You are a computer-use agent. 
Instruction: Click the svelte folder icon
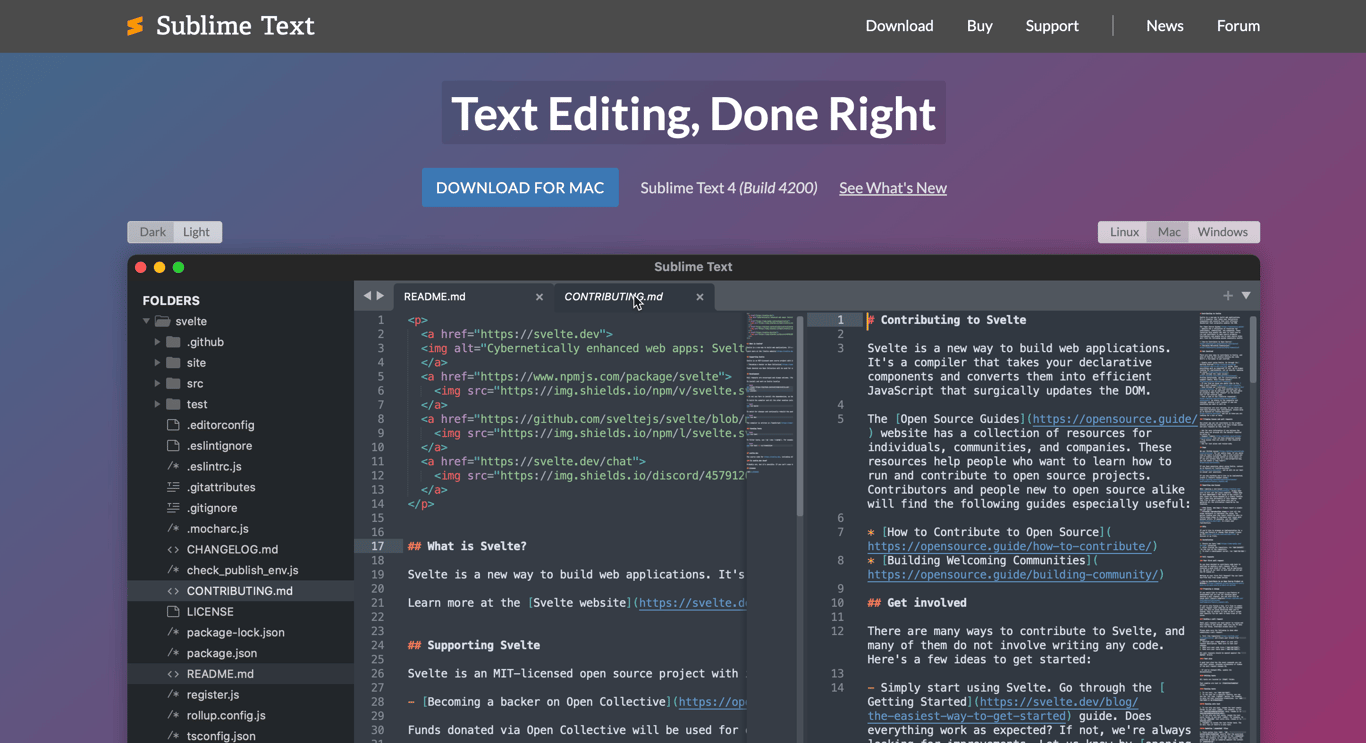pyautogui.click(x=162, y=321)
